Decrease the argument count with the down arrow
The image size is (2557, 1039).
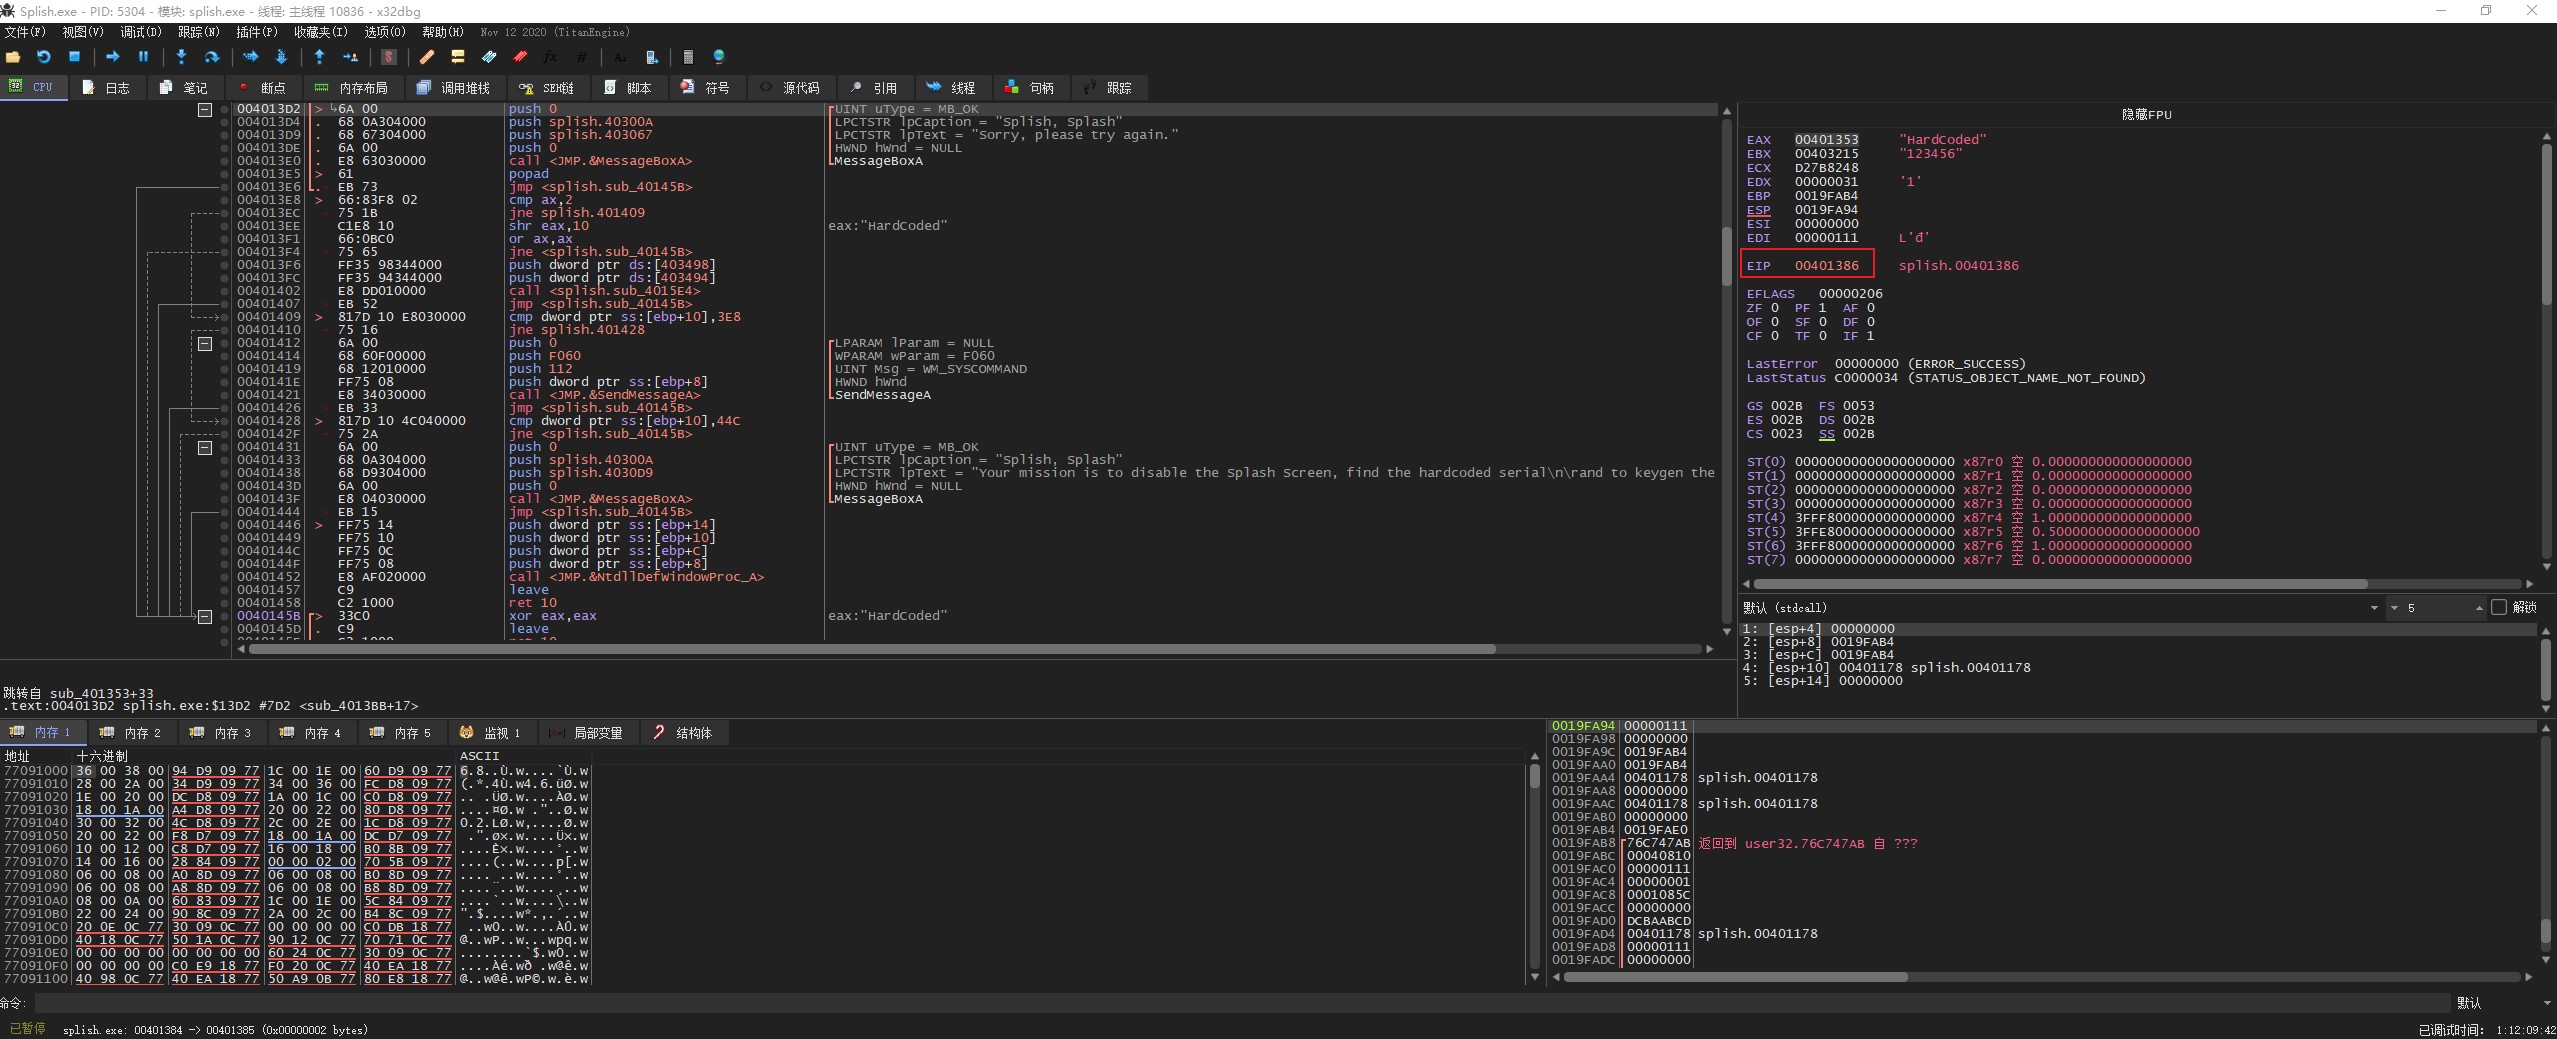[2394, 608]
